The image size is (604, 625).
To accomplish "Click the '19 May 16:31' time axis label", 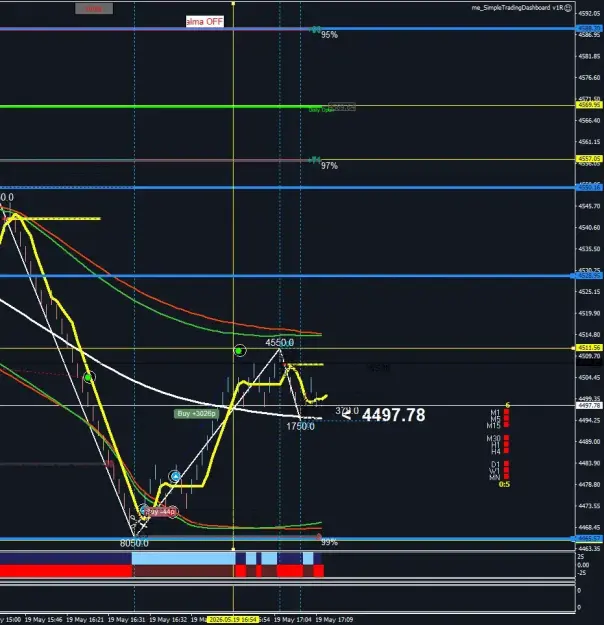I will (127, 619).
